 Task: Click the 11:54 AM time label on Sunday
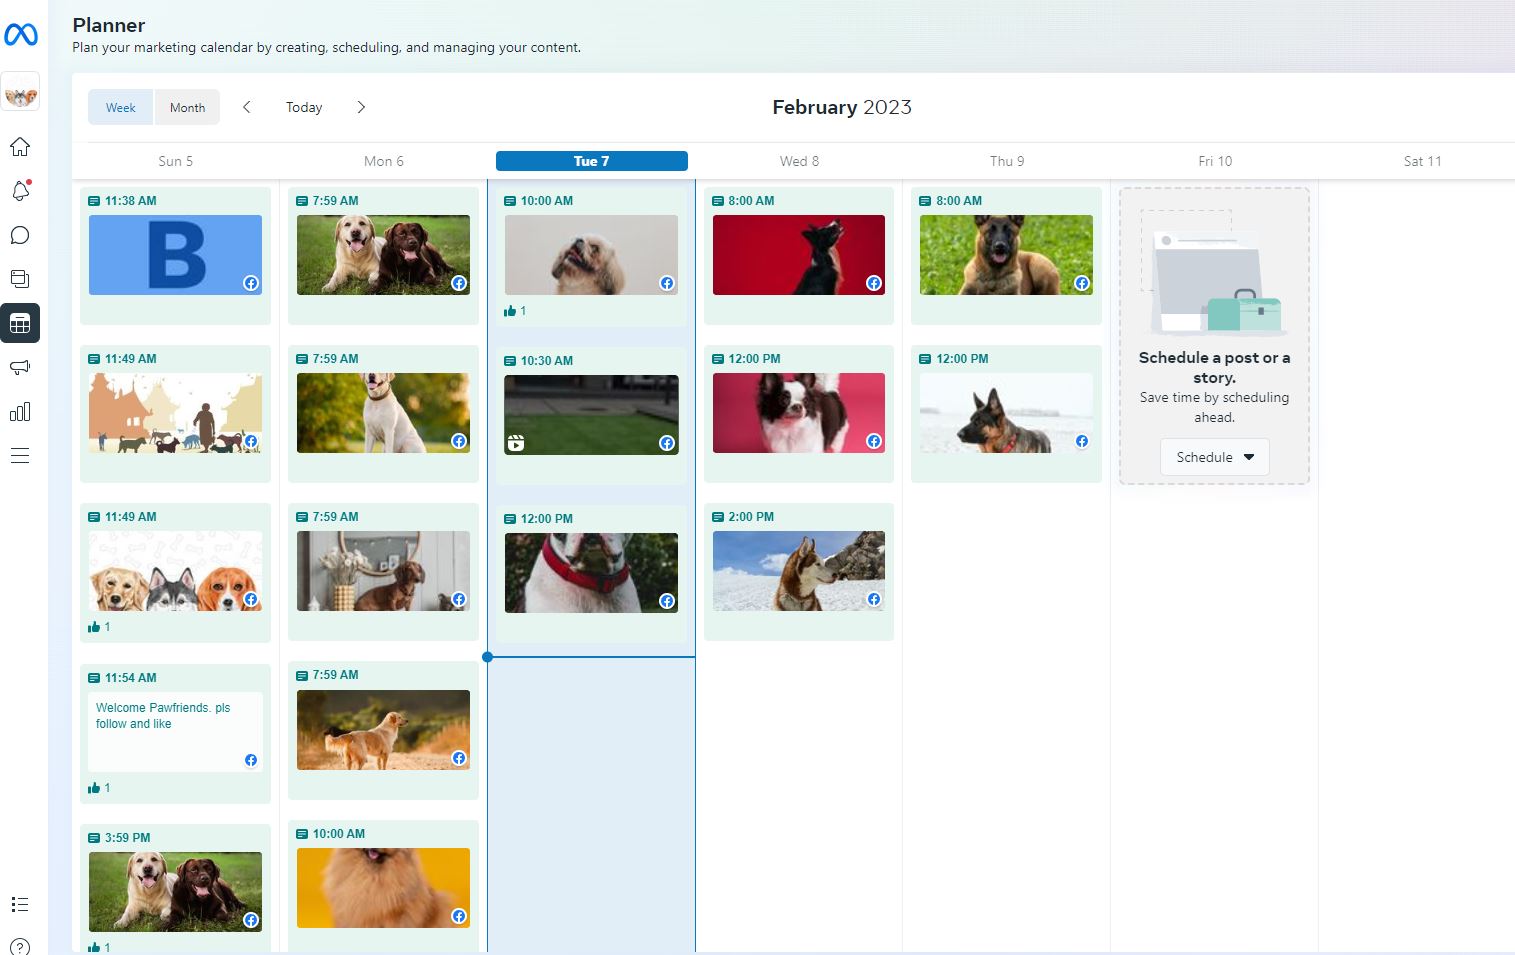coord(131,678)
